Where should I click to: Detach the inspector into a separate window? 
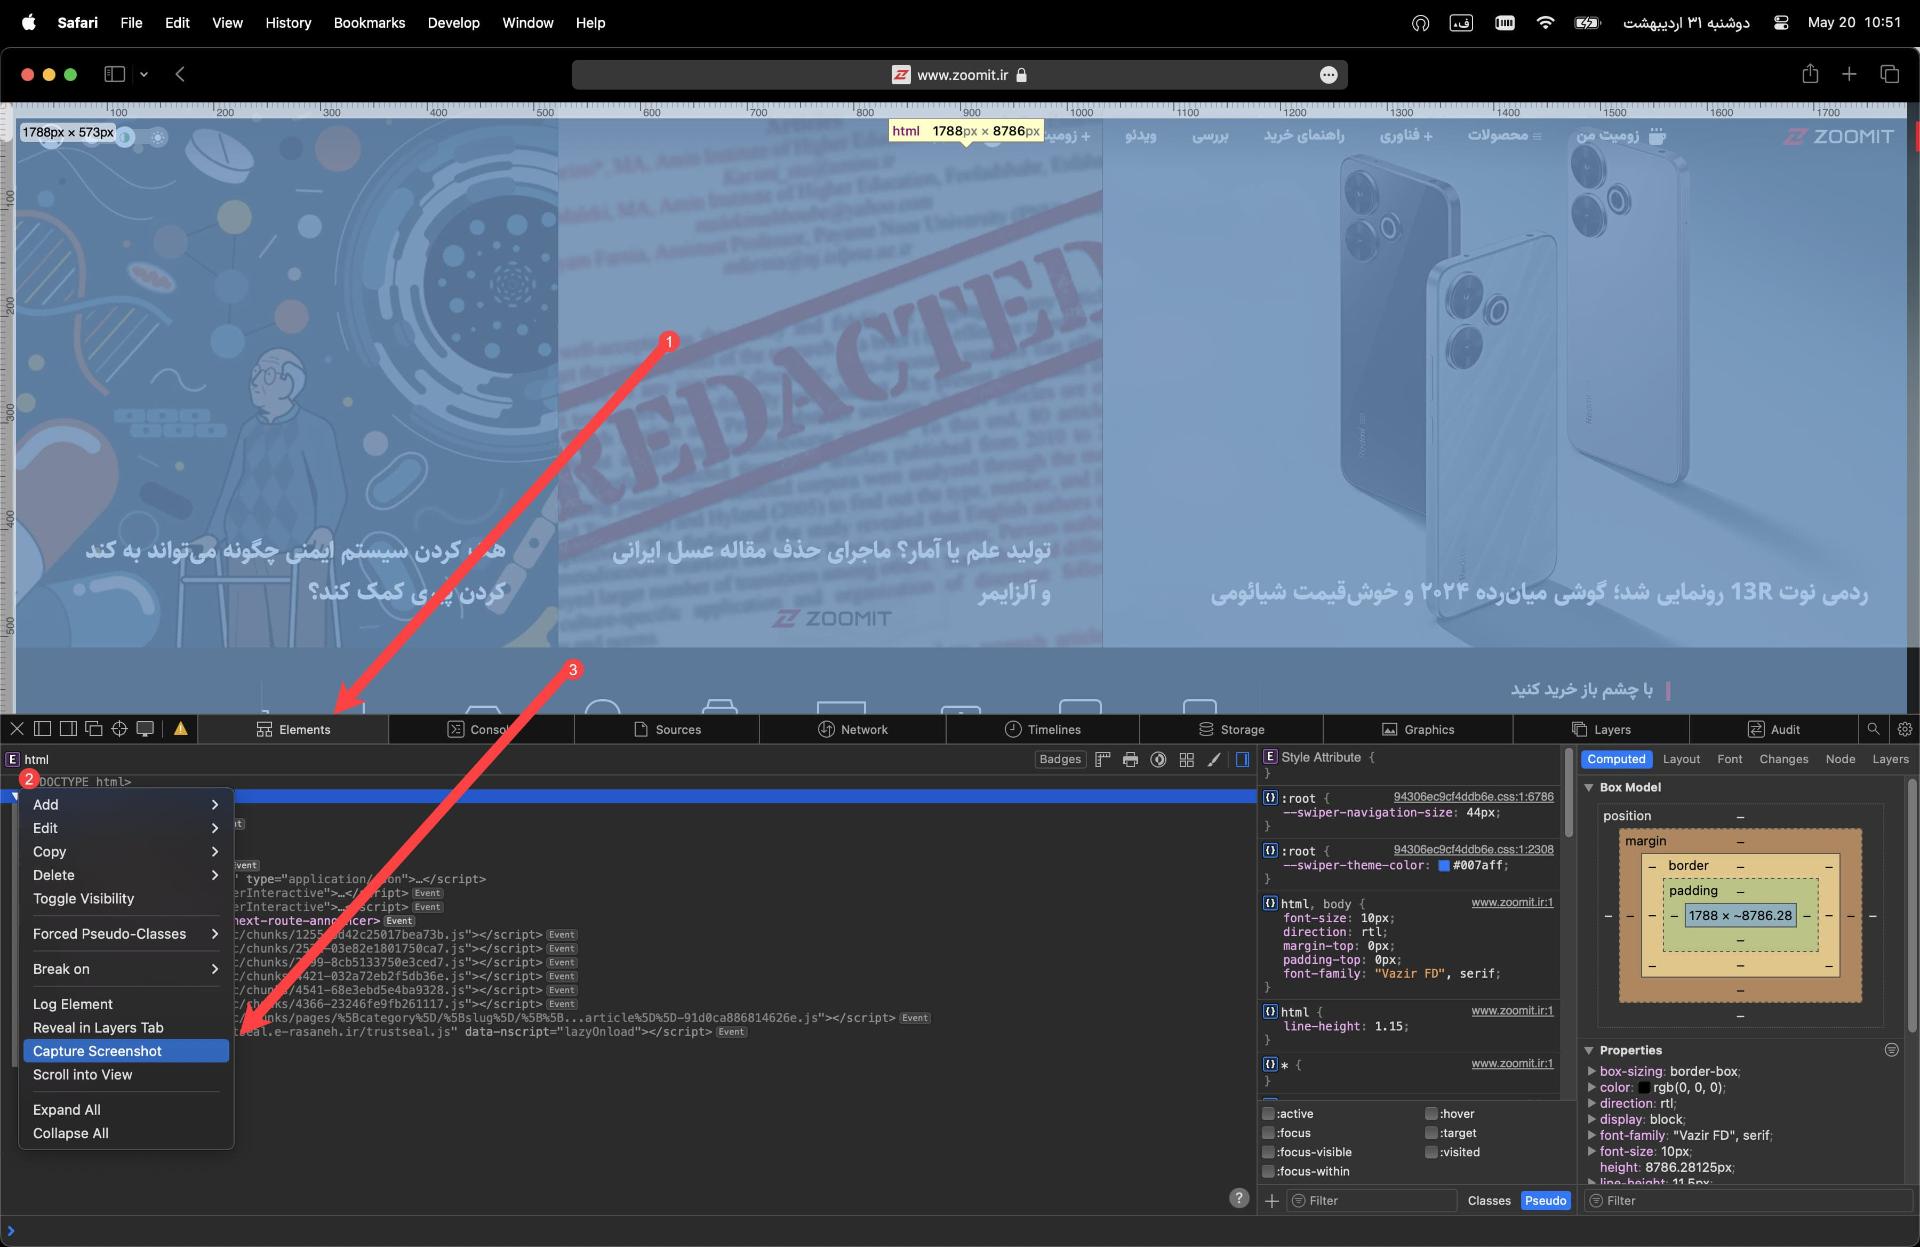94,729
